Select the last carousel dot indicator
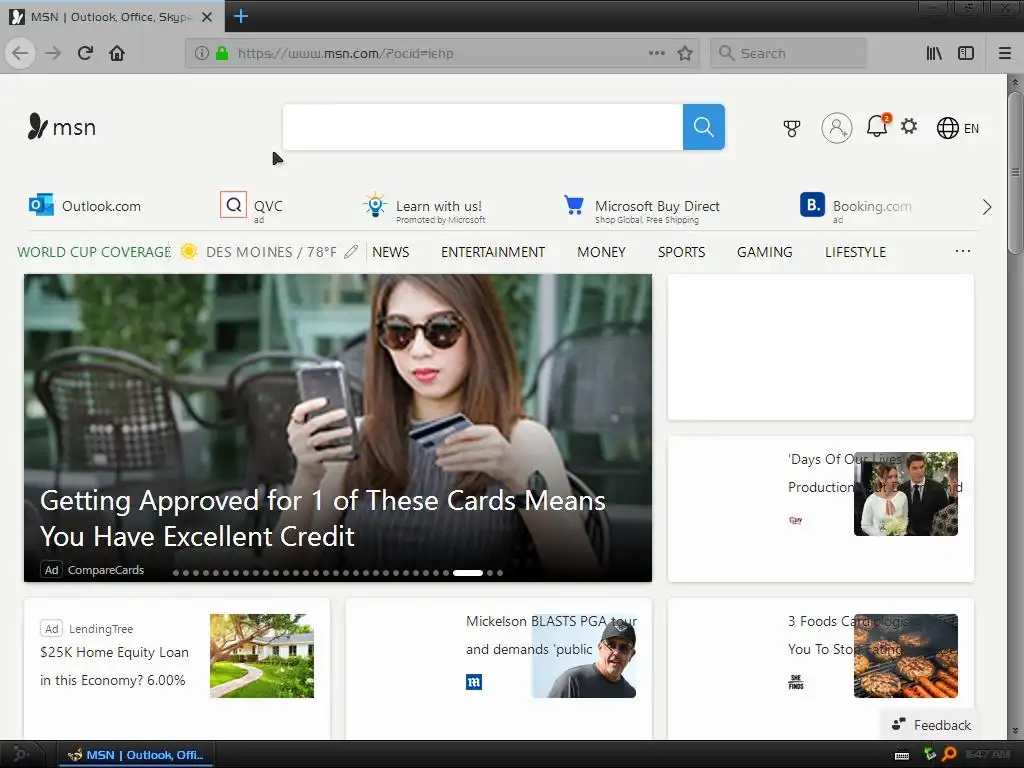Screen dimensions: 1024x768 (500, 573)
